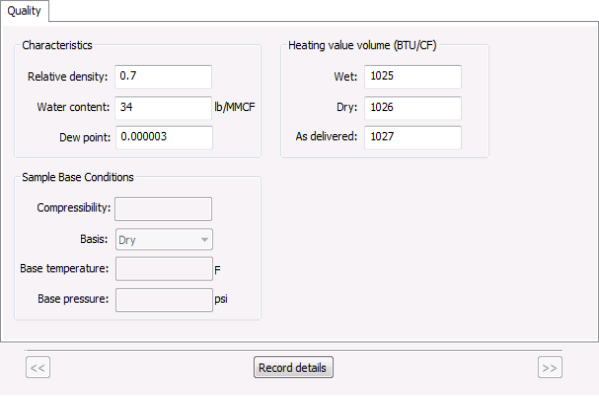Image resolution: width=599 pixels, height=397 pixels.
Task: Click the Dry heating value field 1026
Action: 413,107
